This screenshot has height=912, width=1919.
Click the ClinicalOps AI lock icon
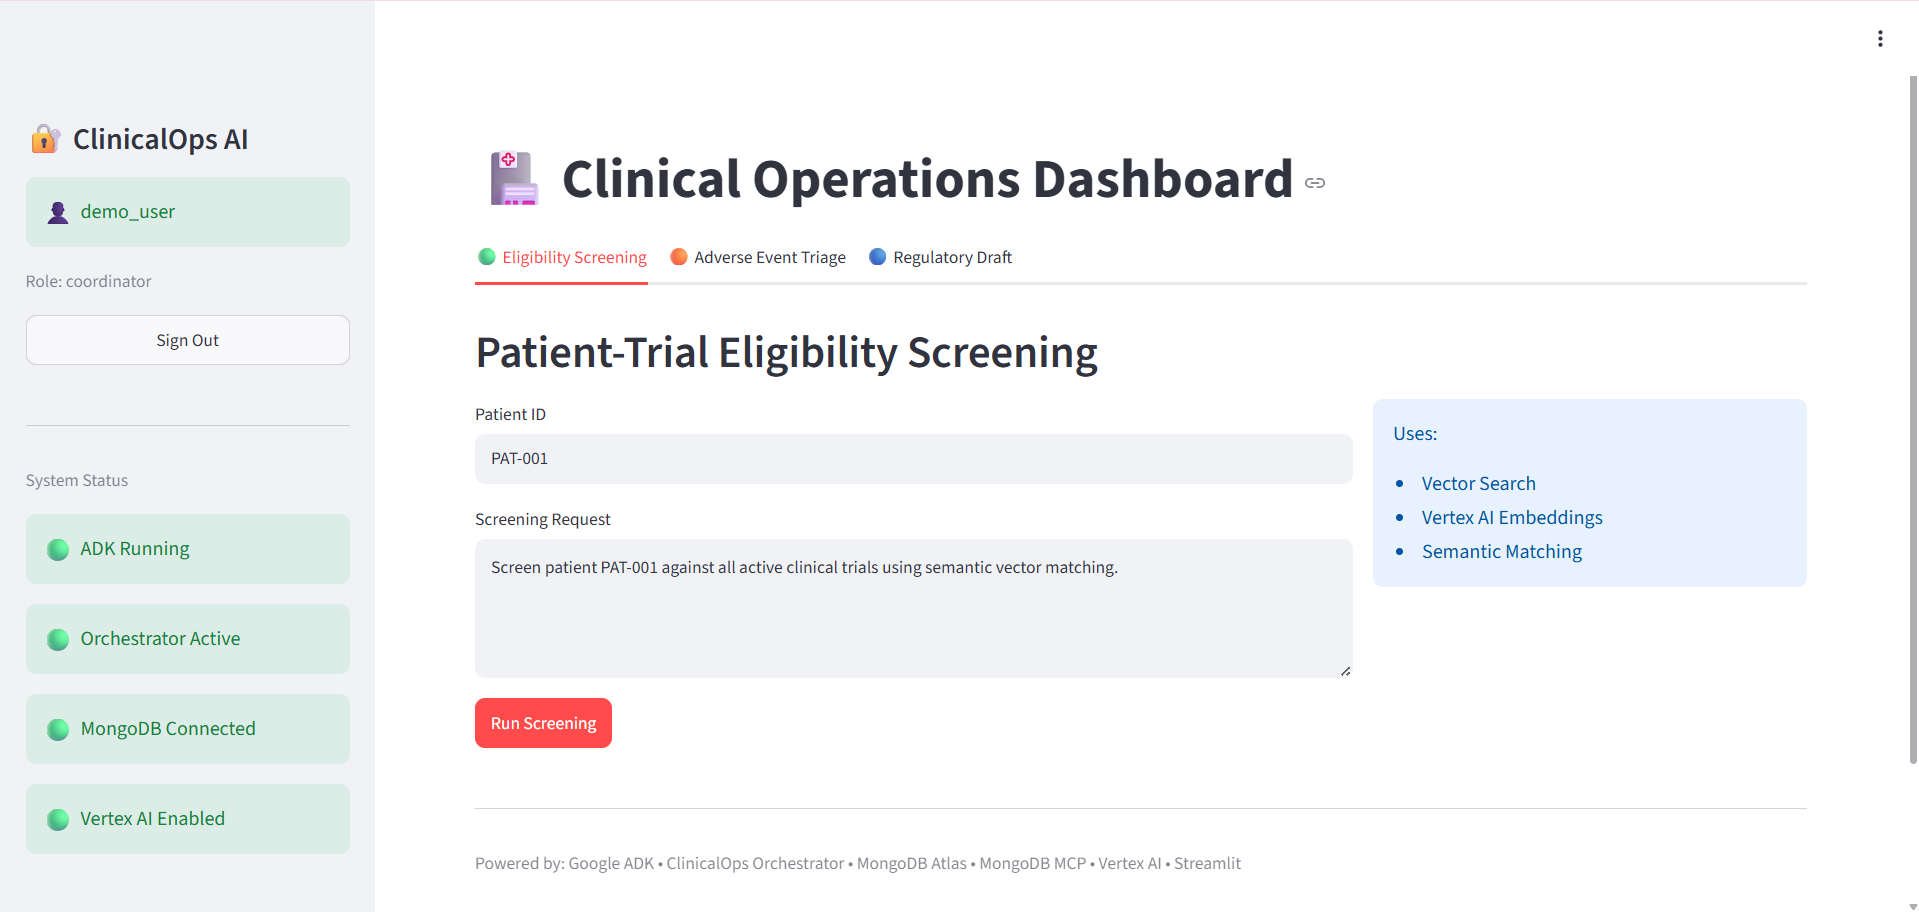[x=45, y=139]
